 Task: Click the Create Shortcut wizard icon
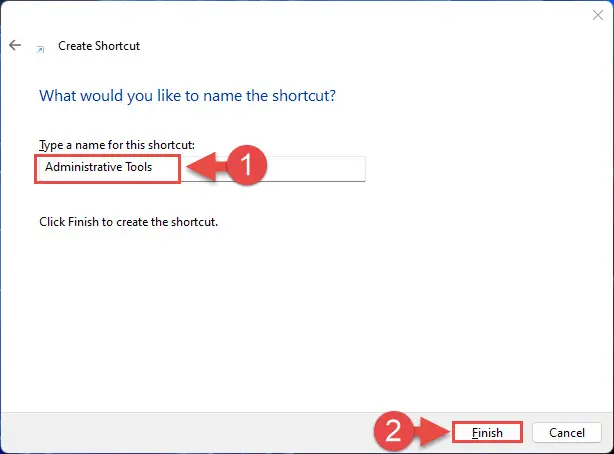[x=40, y=49]
